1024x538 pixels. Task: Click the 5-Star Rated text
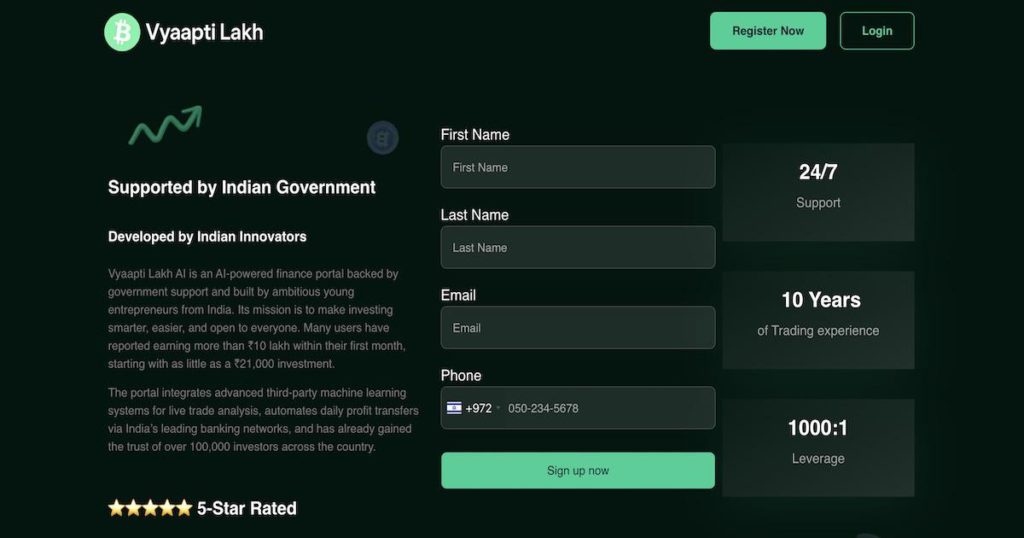pyautogui.click(x=246, y=508)
